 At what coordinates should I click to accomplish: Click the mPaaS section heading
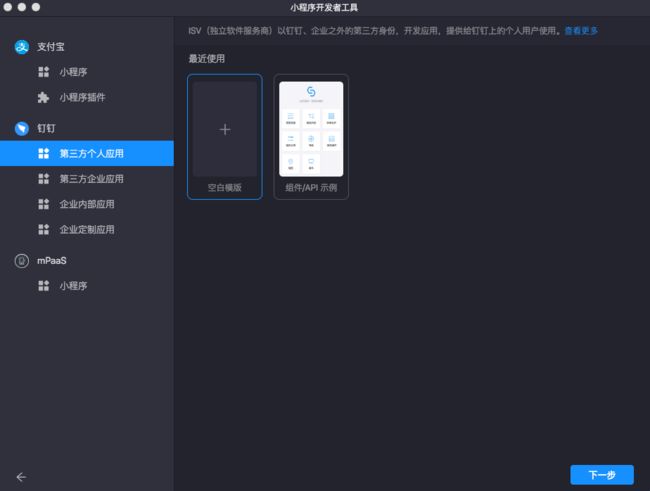52,261
